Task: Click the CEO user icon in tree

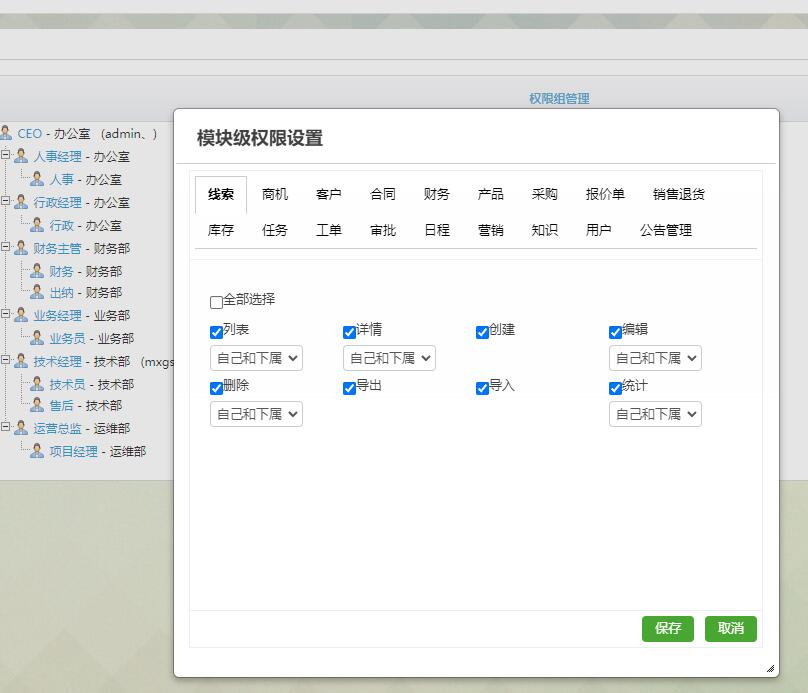Action: pyautogui.click(x=6, y=133)
